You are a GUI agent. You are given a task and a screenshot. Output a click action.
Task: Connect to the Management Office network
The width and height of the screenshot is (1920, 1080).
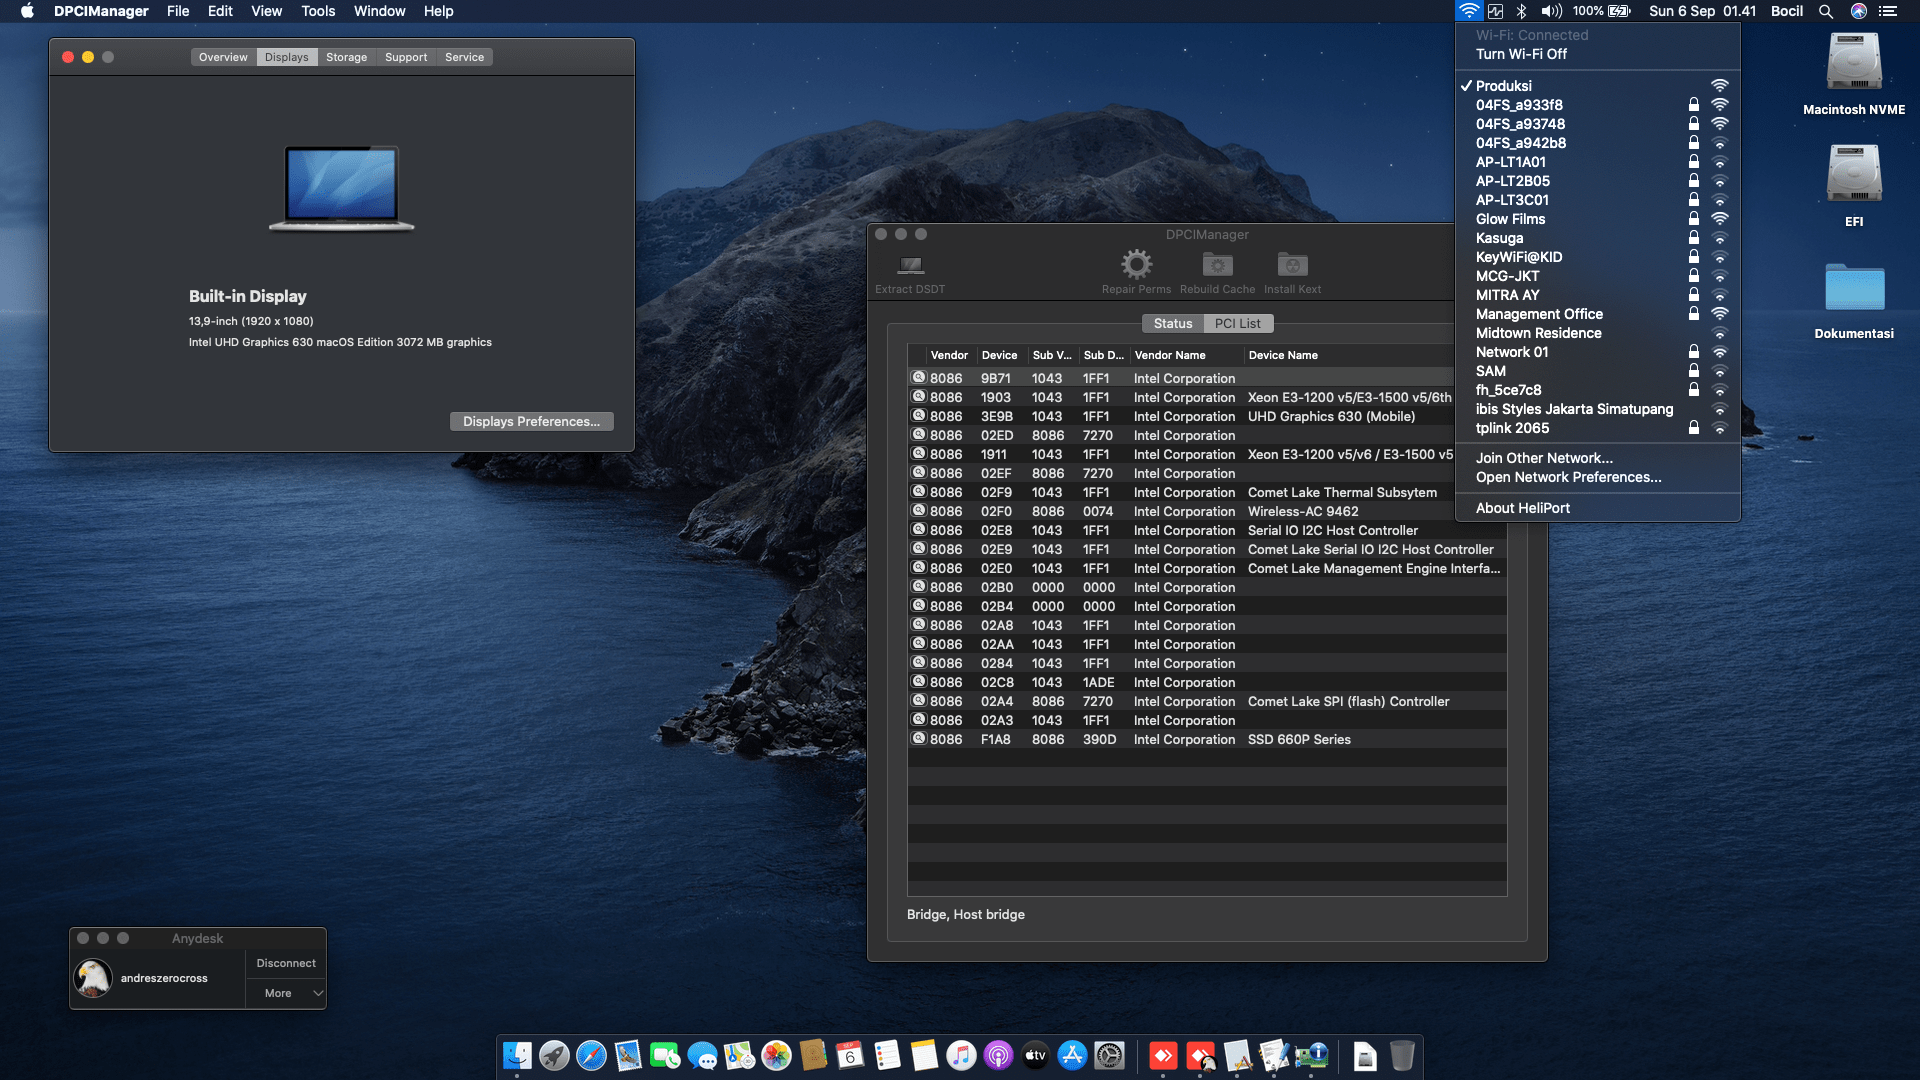click(1597, 314)
